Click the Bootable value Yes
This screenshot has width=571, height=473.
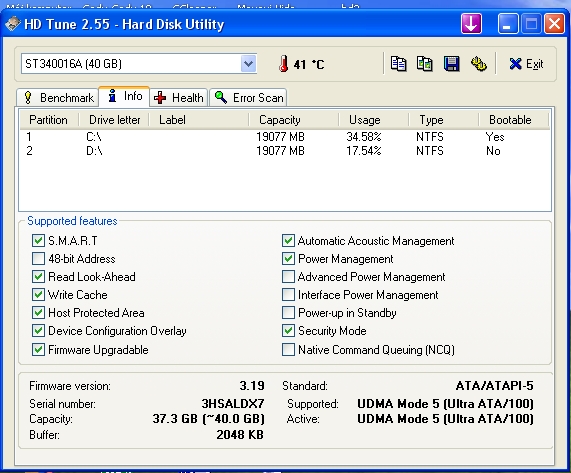pos(495,137)
